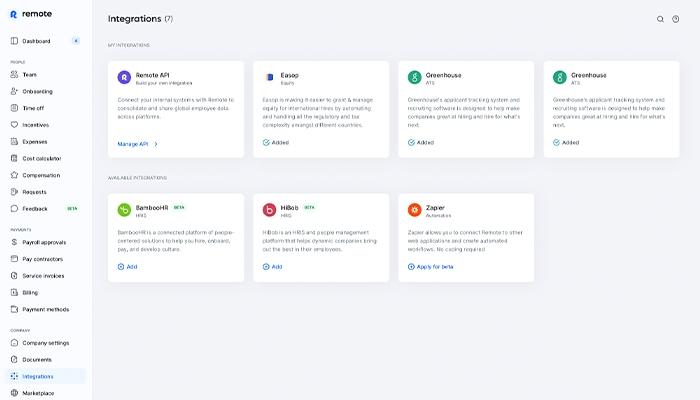Image resolution: width=700 pixels, height=400 pixels.
Task: Click the Pay contractors icon
Action: [x=14, y=259]
